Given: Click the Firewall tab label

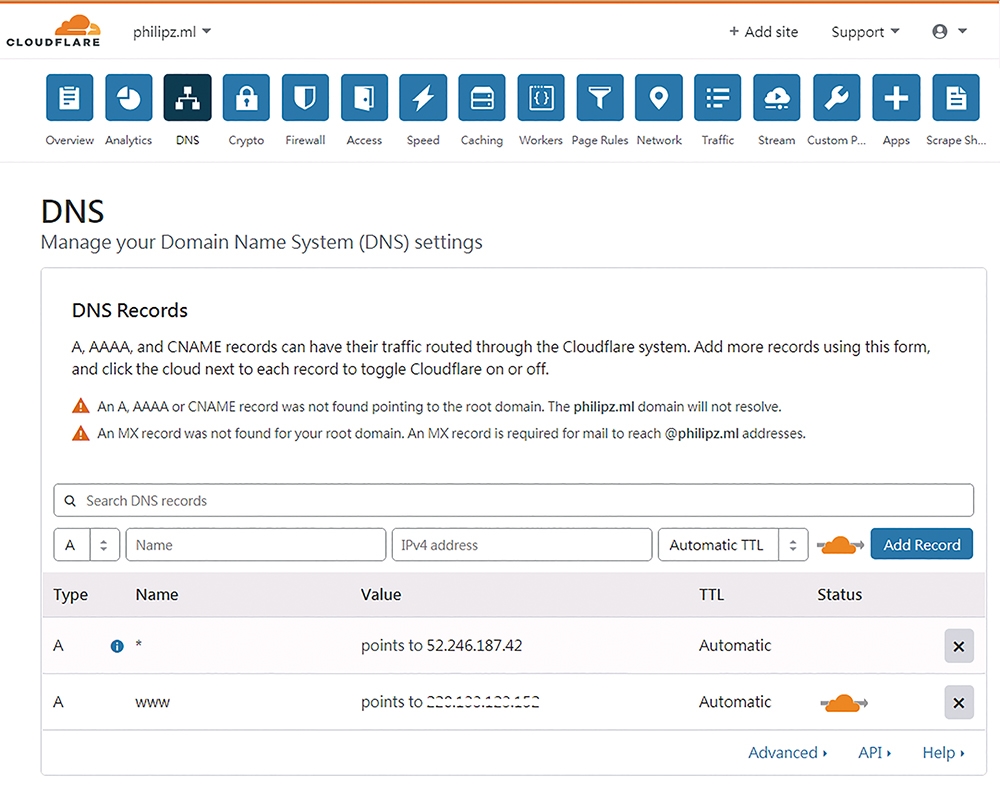Looking at the screenshot, I should click(x=305, y=140).
